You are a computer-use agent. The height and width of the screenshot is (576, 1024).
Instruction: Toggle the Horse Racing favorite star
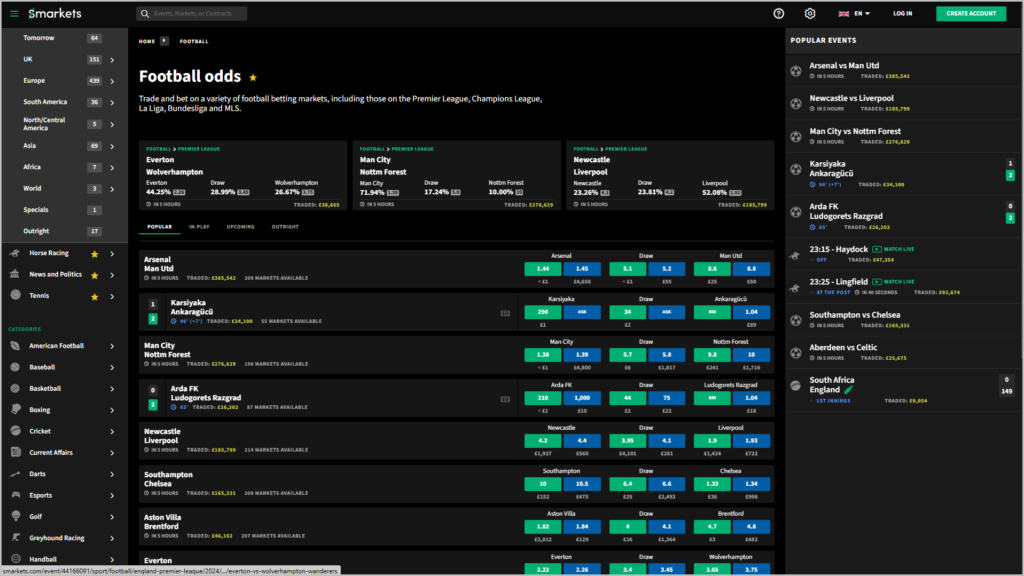point(95,253)
